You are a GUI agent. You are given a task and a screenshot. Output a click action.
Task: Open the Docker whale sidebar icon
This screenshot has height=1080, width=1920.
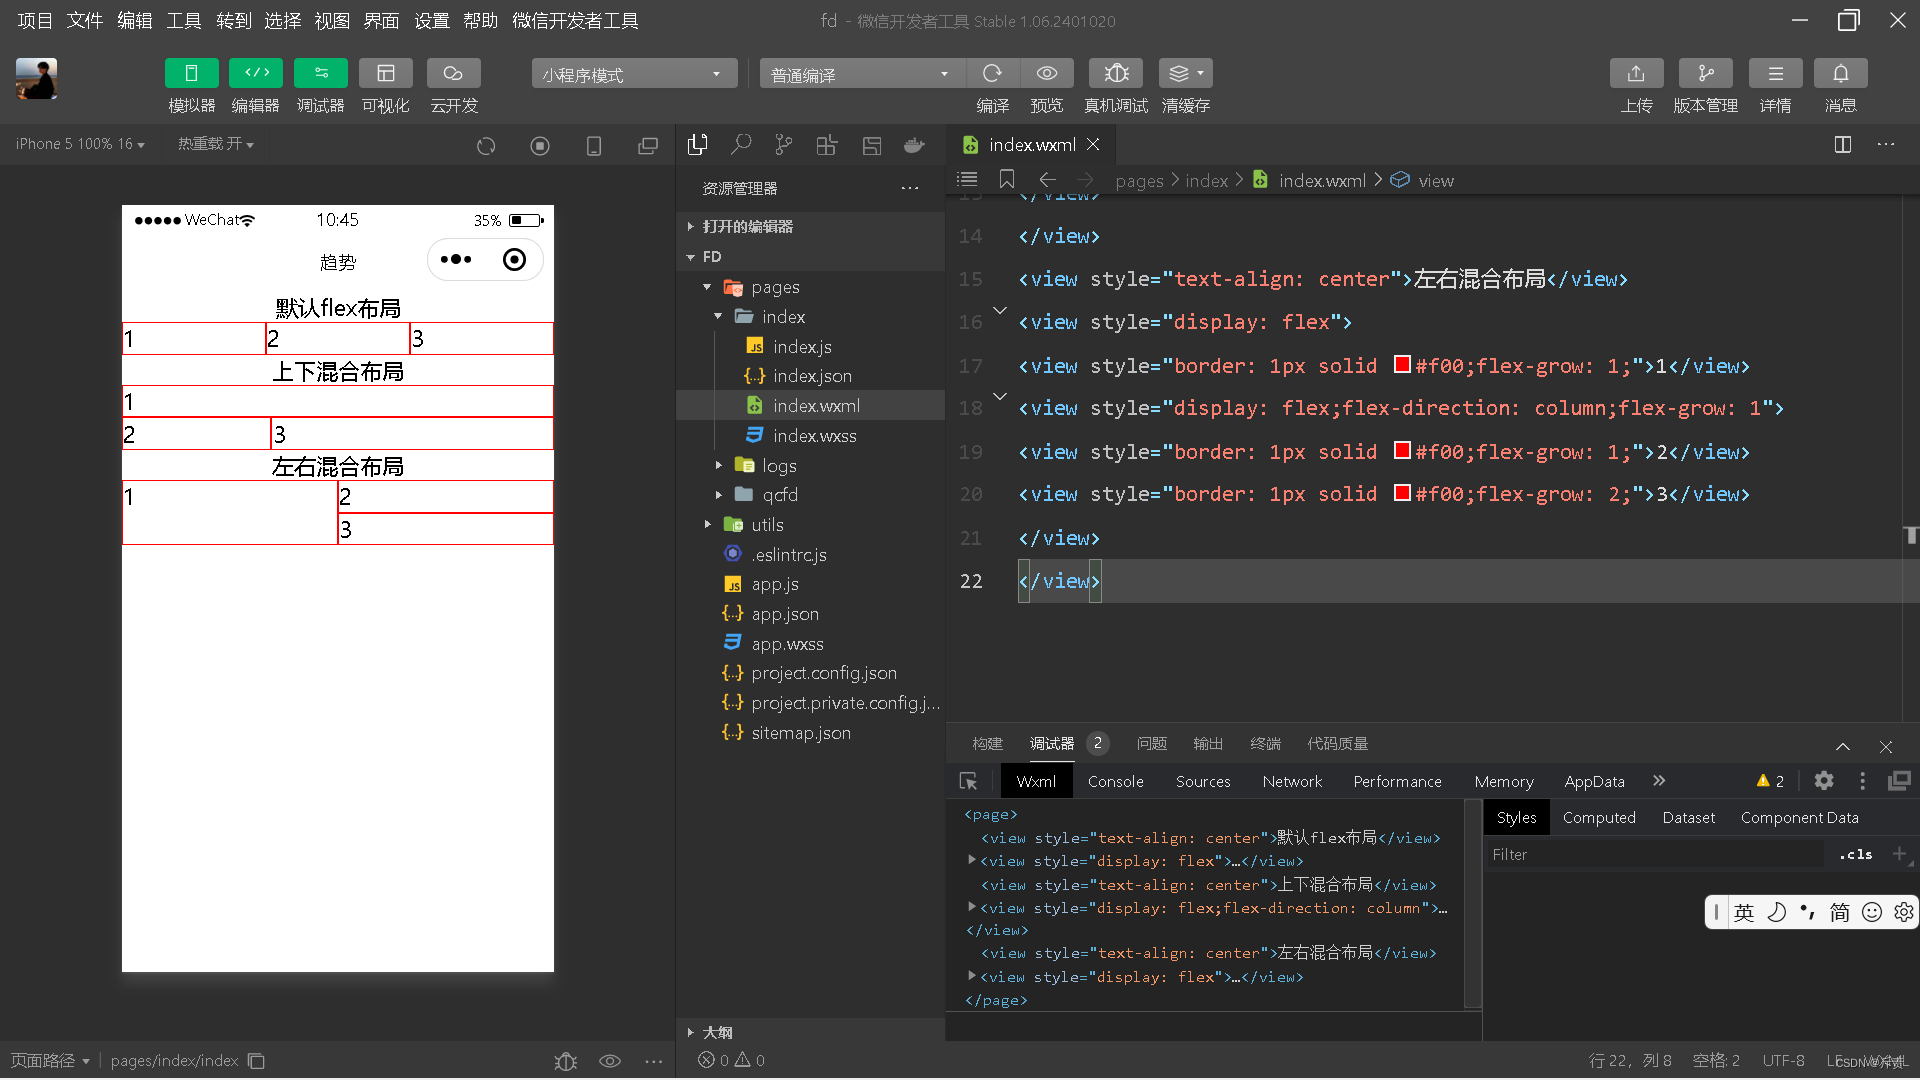[914, 145]
